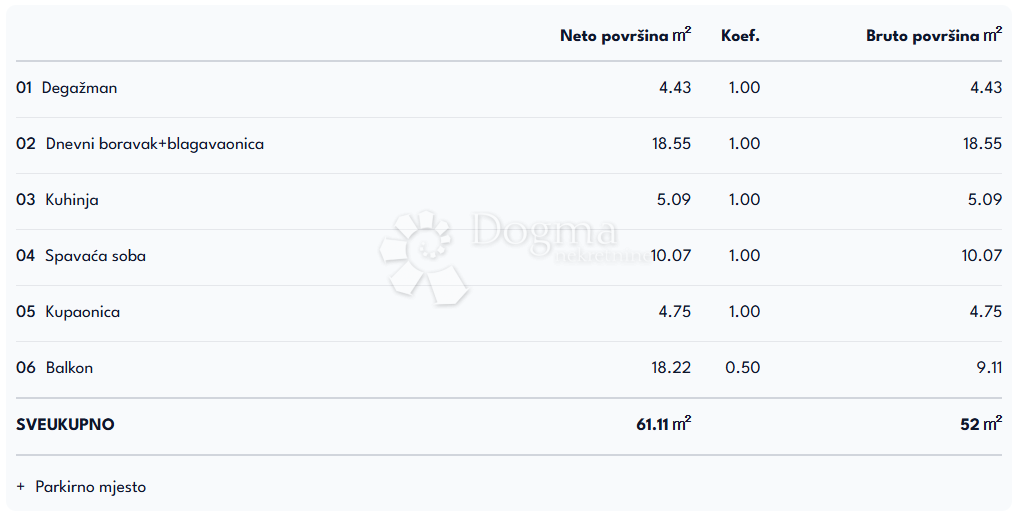
Task: Click the 0.50 coefficient for Balkon
Action: [742, 368]
